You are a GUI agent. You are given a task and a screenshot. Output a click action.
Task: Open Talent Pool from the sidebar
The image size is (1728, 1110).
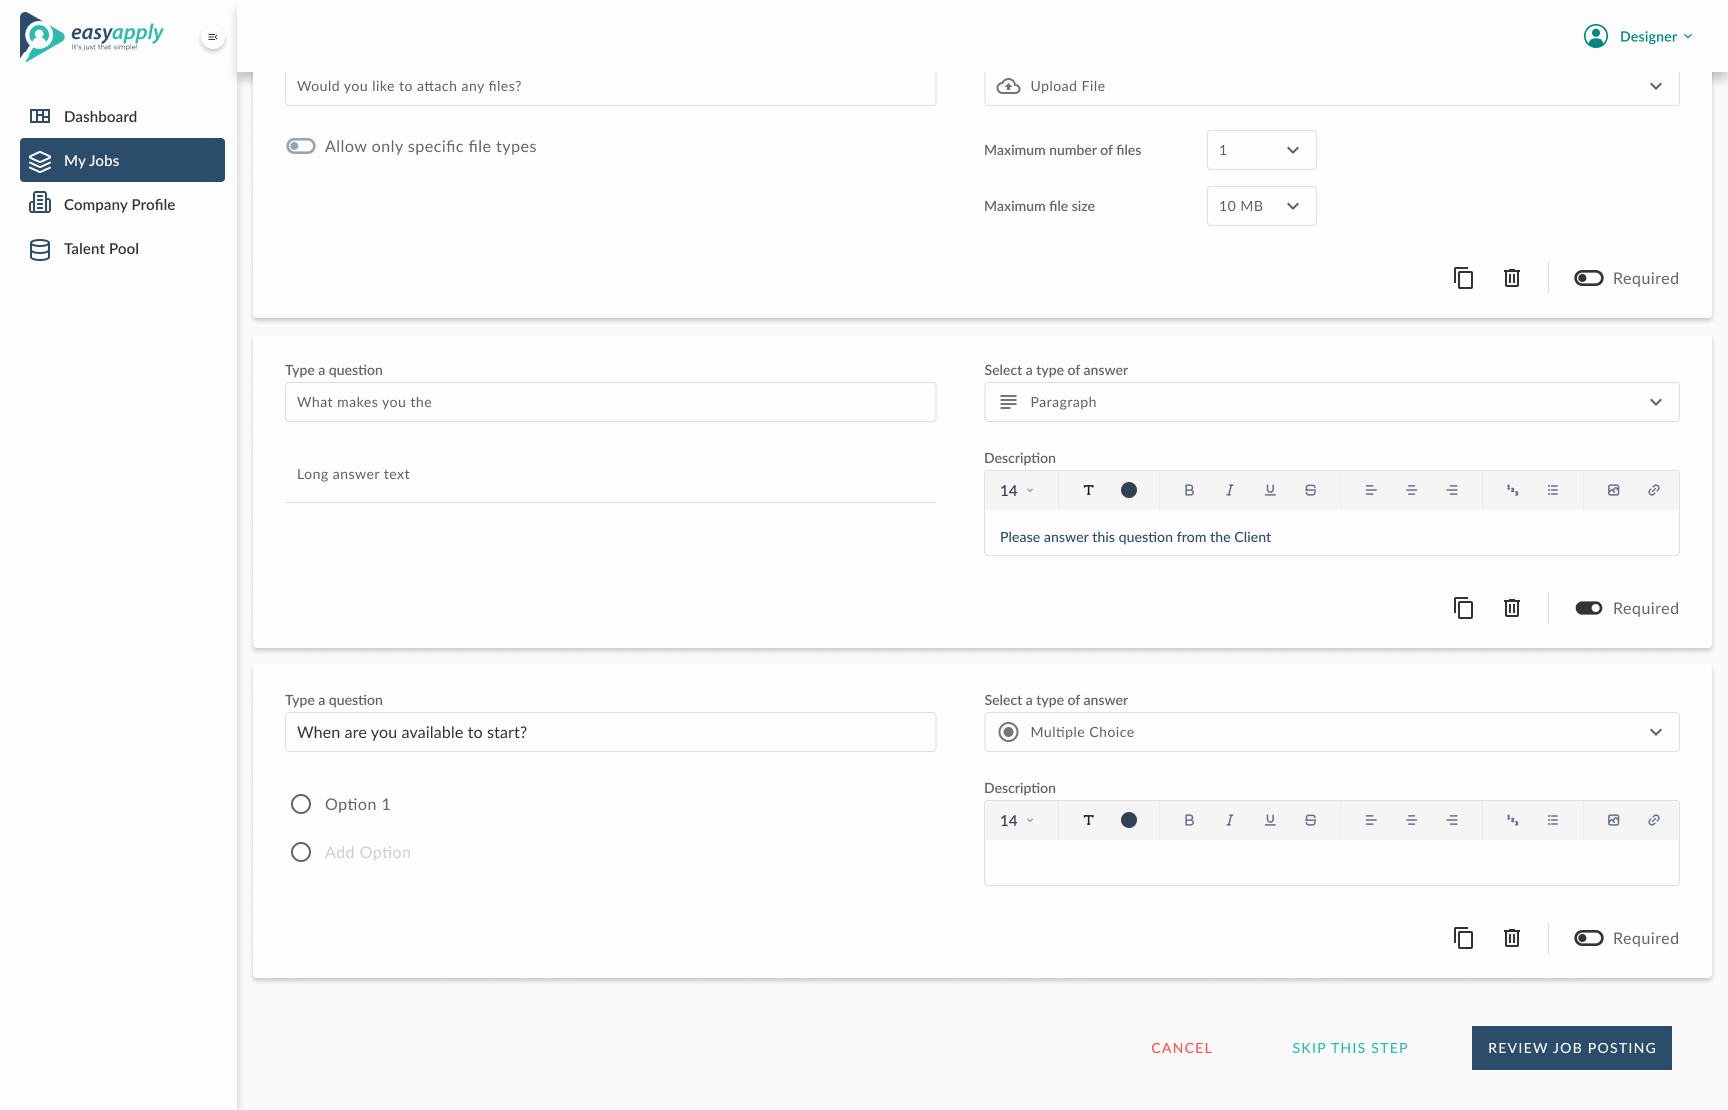point(101,249)
